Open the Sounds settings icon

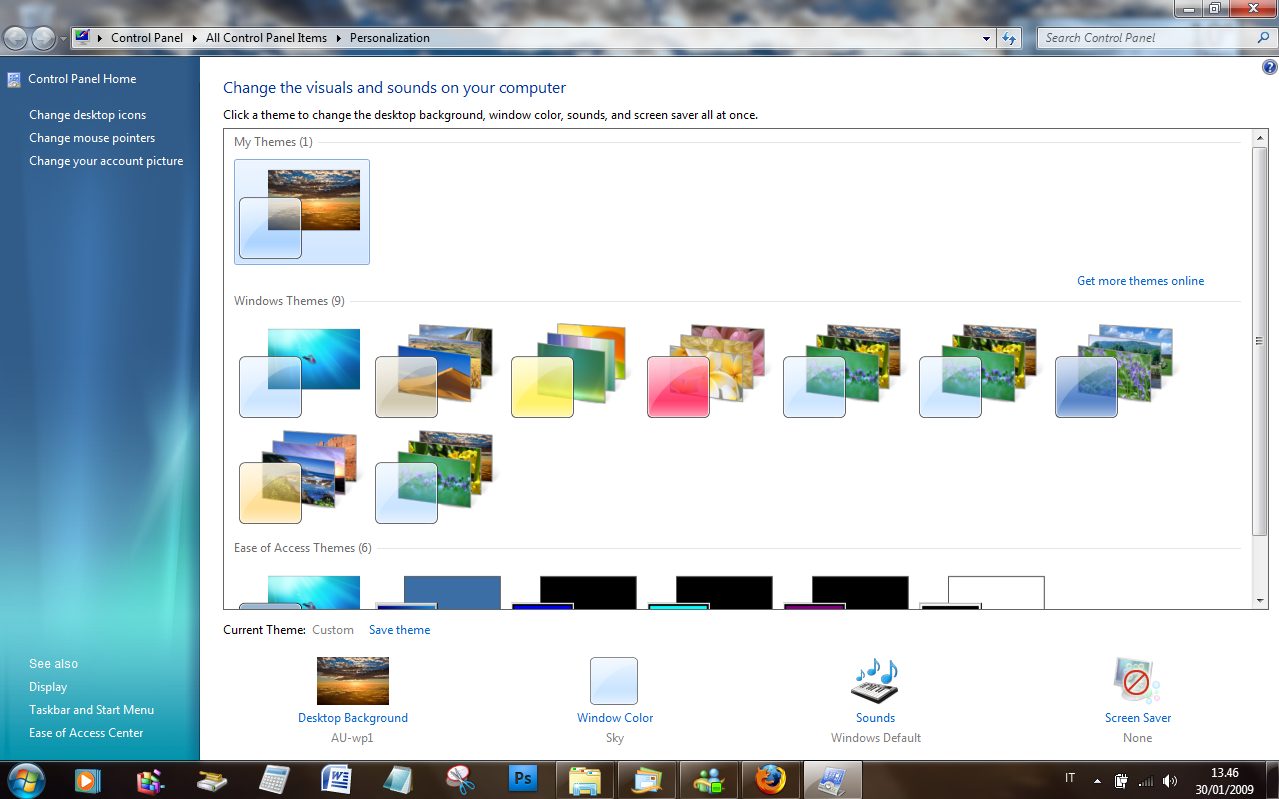point(875,681)
